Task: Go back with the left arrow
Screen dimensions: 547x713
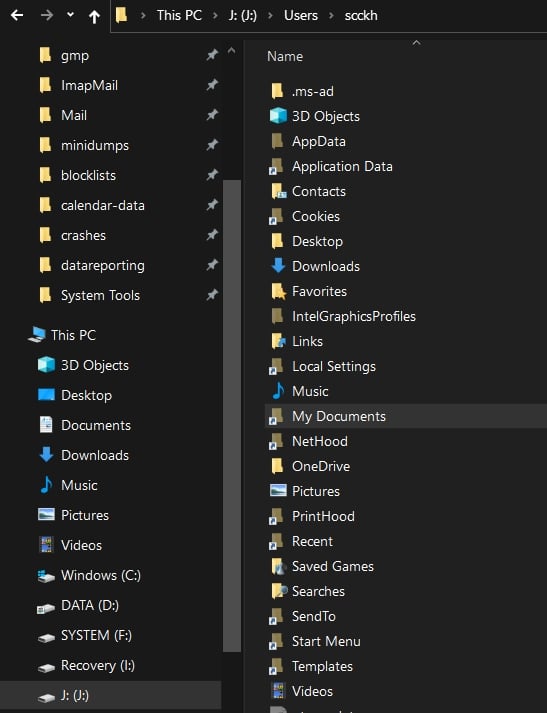Action: [x=17, y=15]
